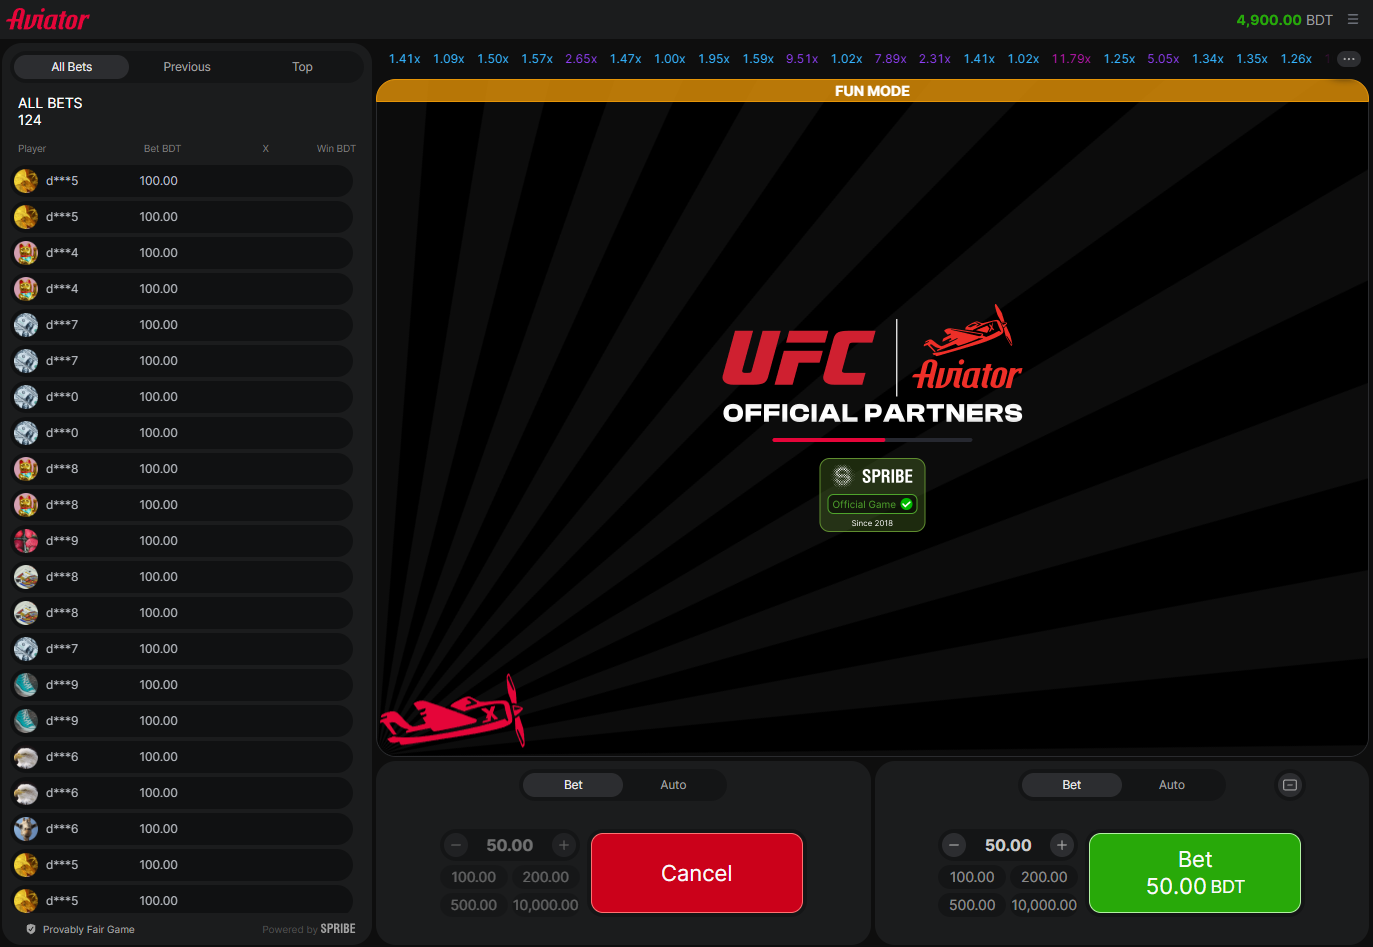Choose 500.00 preset in right panel
1373x947 pixels.
pos(972,905)
